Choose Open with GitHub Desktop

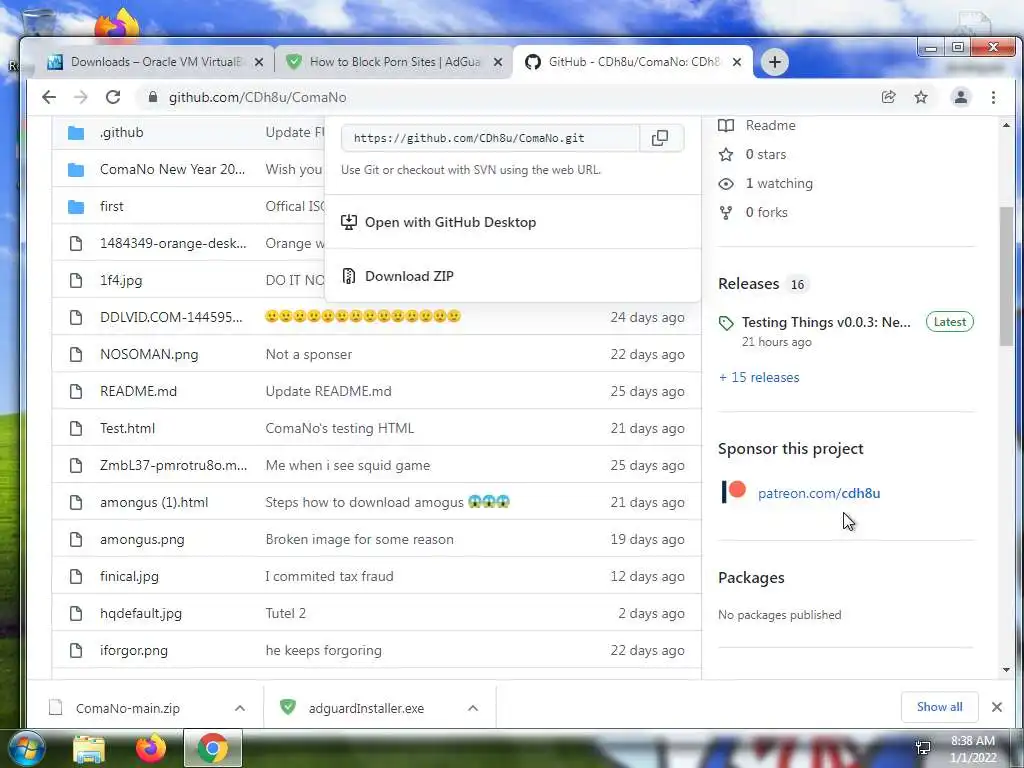pos(450,222)
